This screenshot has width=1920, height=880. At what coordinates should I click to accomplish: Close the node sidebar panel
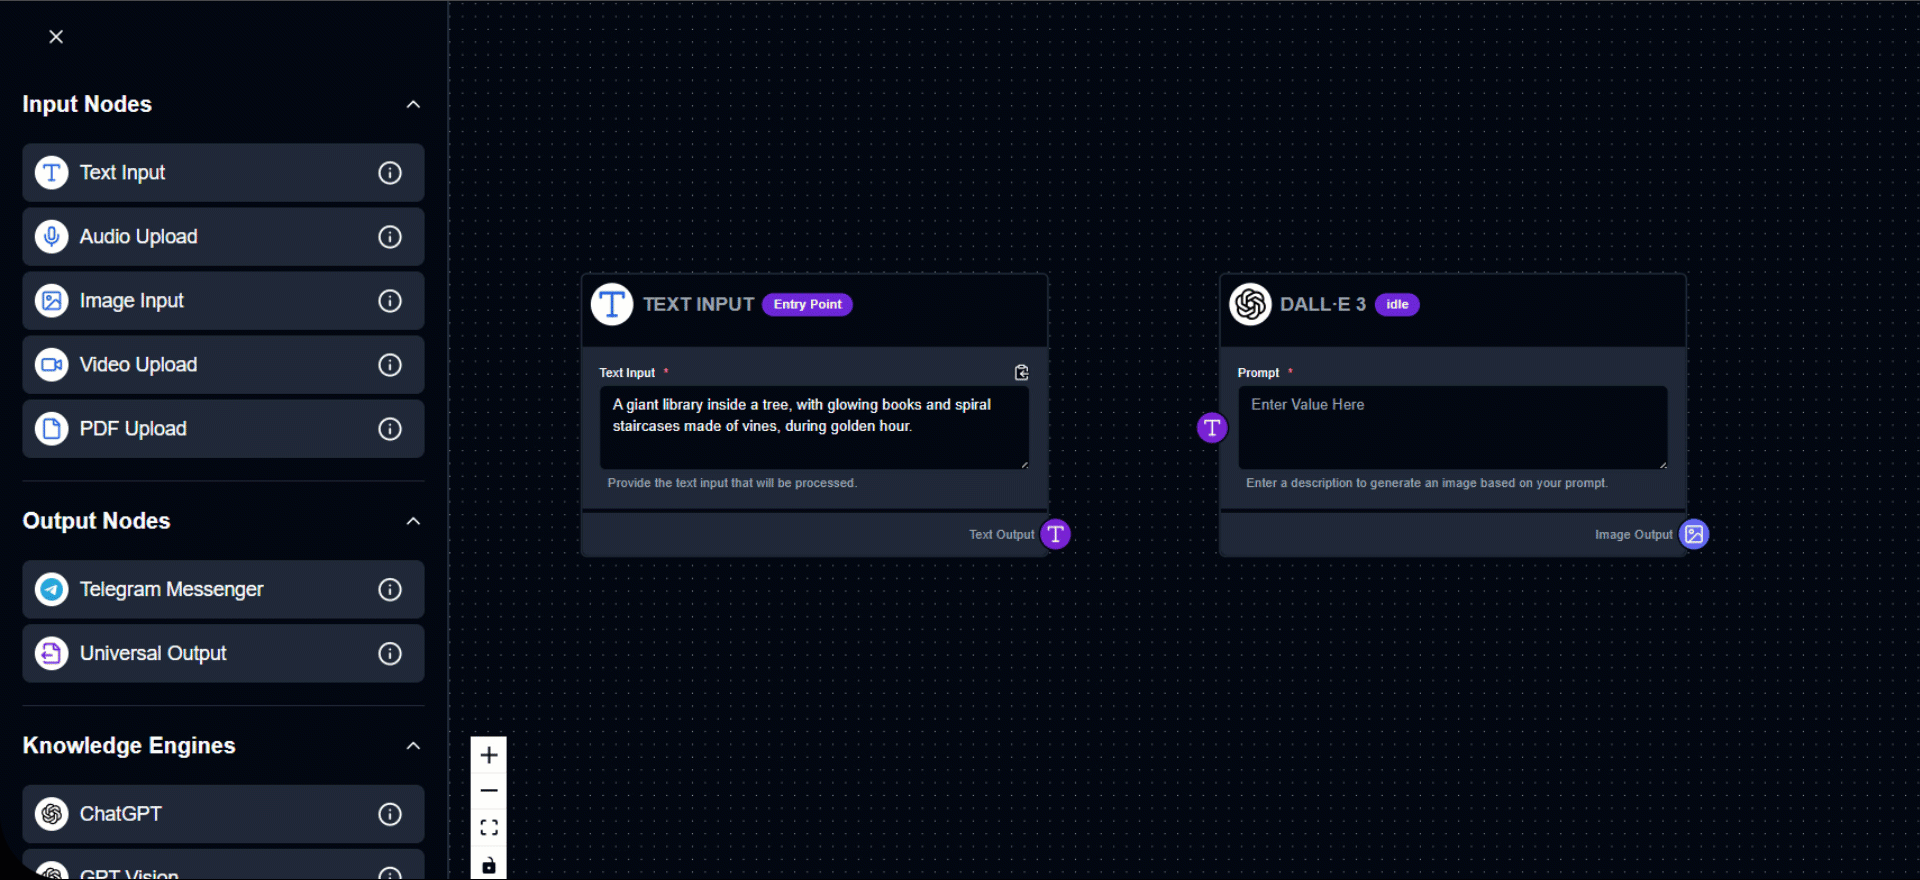click(56, 37)
